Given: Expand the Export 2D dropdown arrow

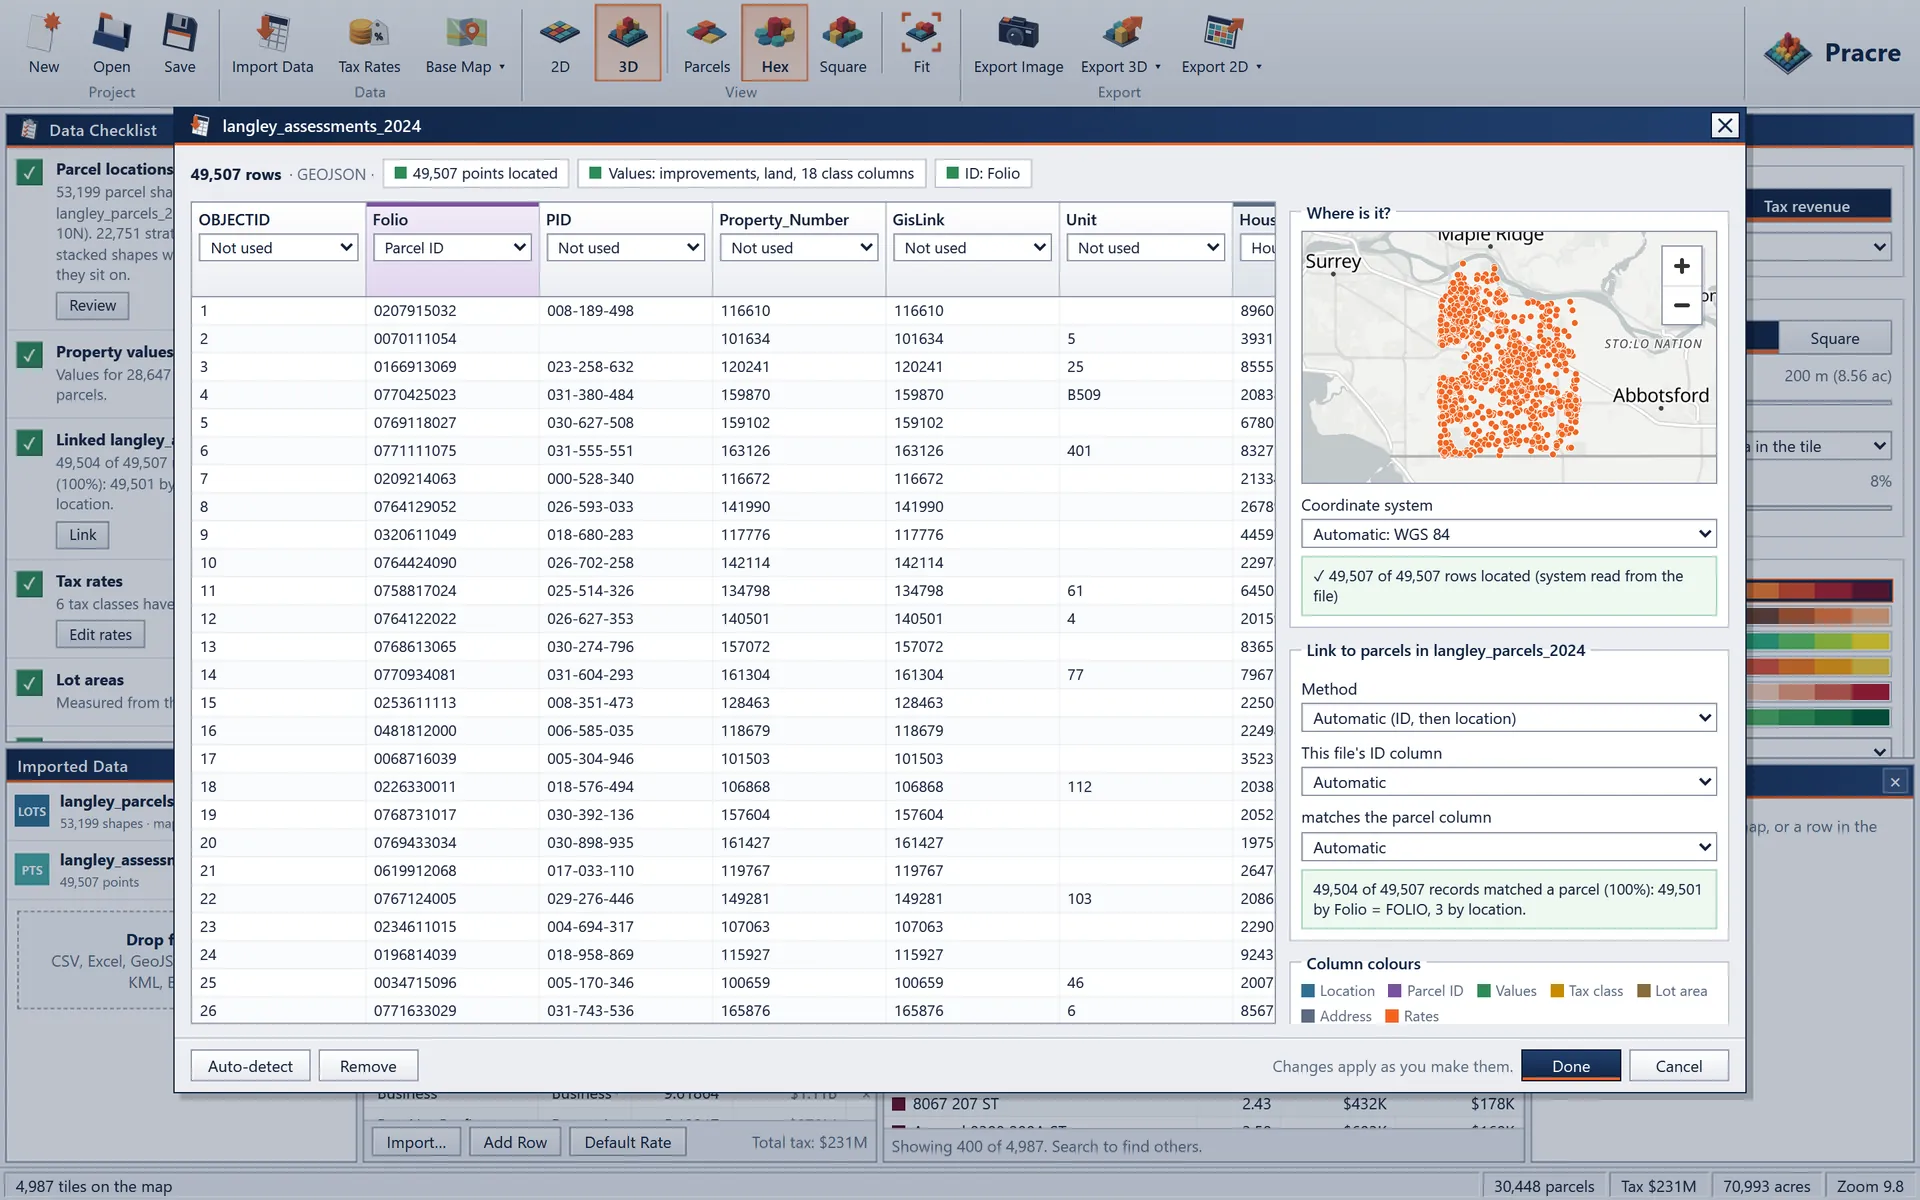Looking at the screenshot, I should pyautogui.click(x=1259, y=67).
